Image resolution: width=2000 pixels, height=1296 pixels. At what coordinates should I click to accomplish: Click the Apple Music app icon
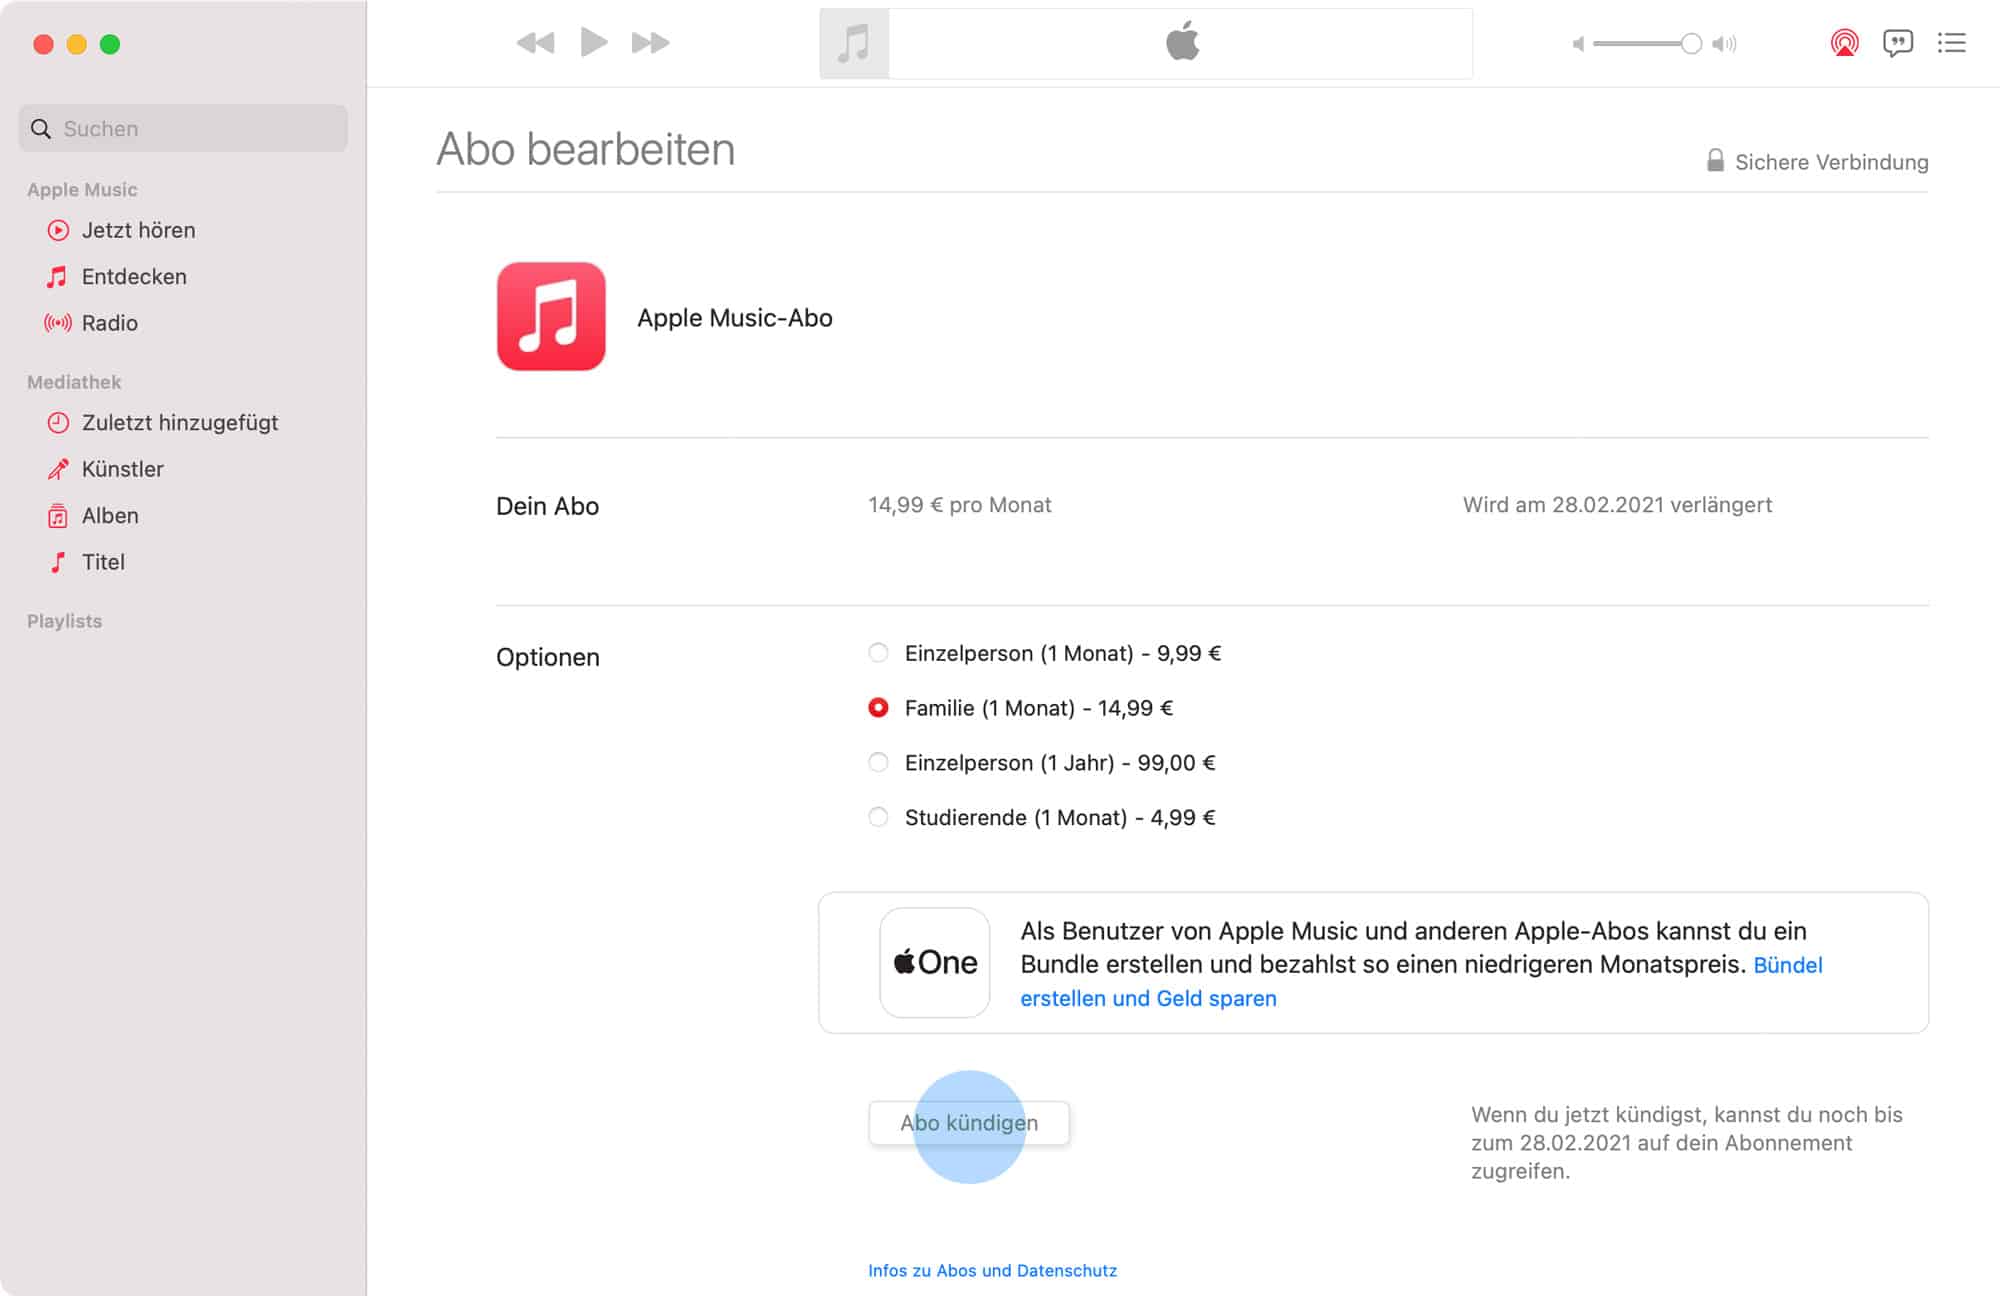pyautogui.click(x=551, y=317)
